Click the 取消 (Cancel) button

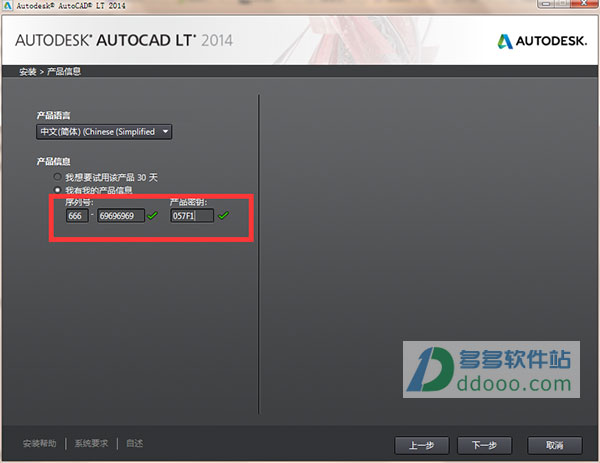pyautogui.click(x=555, y=445)
